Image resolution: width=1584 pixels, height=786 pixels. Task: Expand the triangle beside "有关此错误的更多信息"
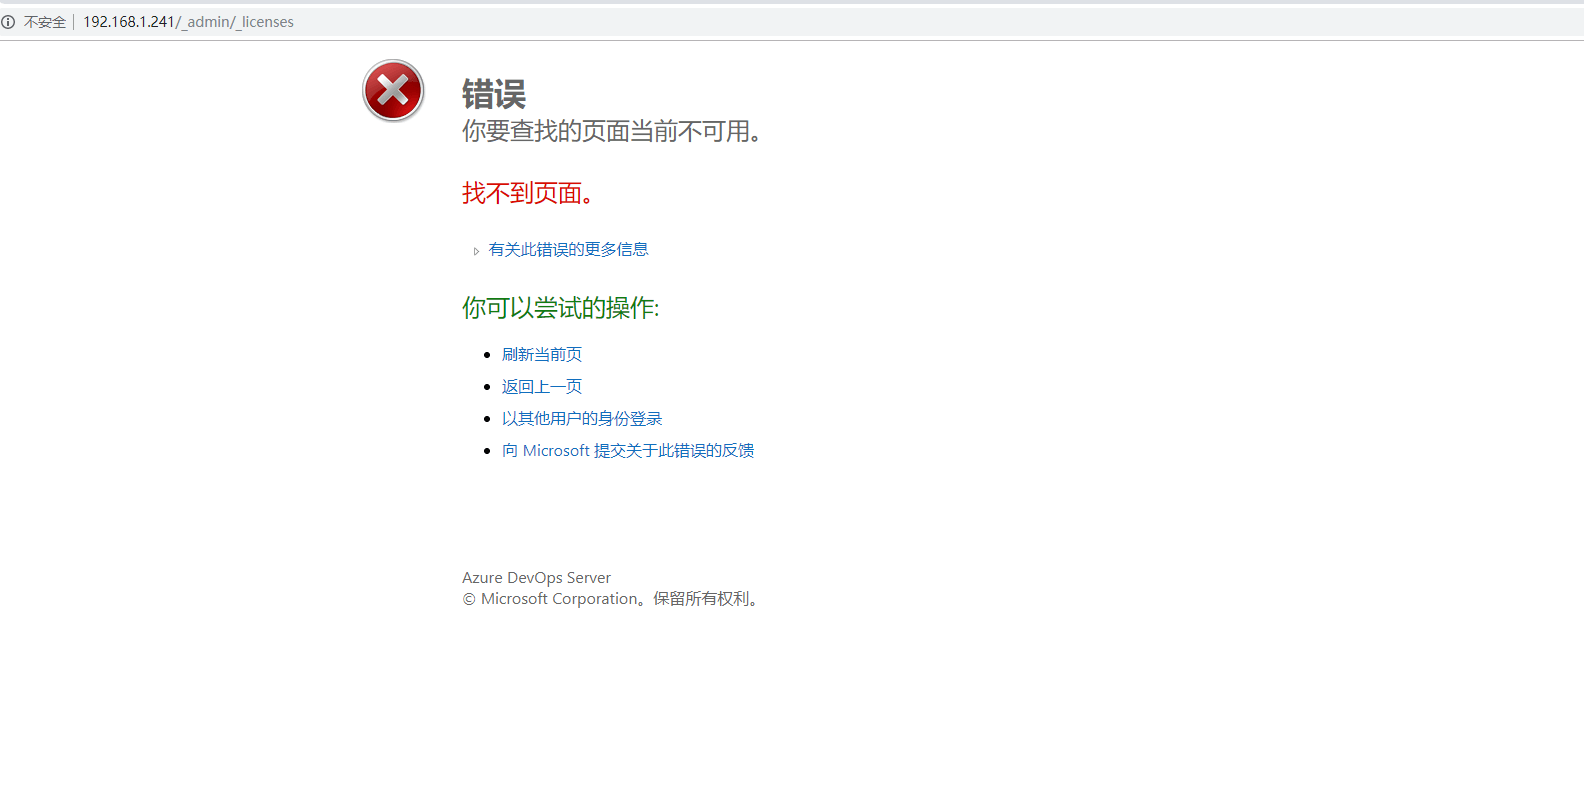[476, 251]
